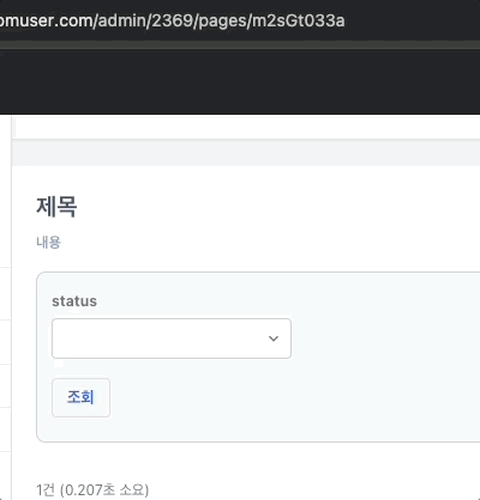Click the m2sGt033a segment of the URL
Viewport: 480px width, 500px height.
click(x=298, y=21)
